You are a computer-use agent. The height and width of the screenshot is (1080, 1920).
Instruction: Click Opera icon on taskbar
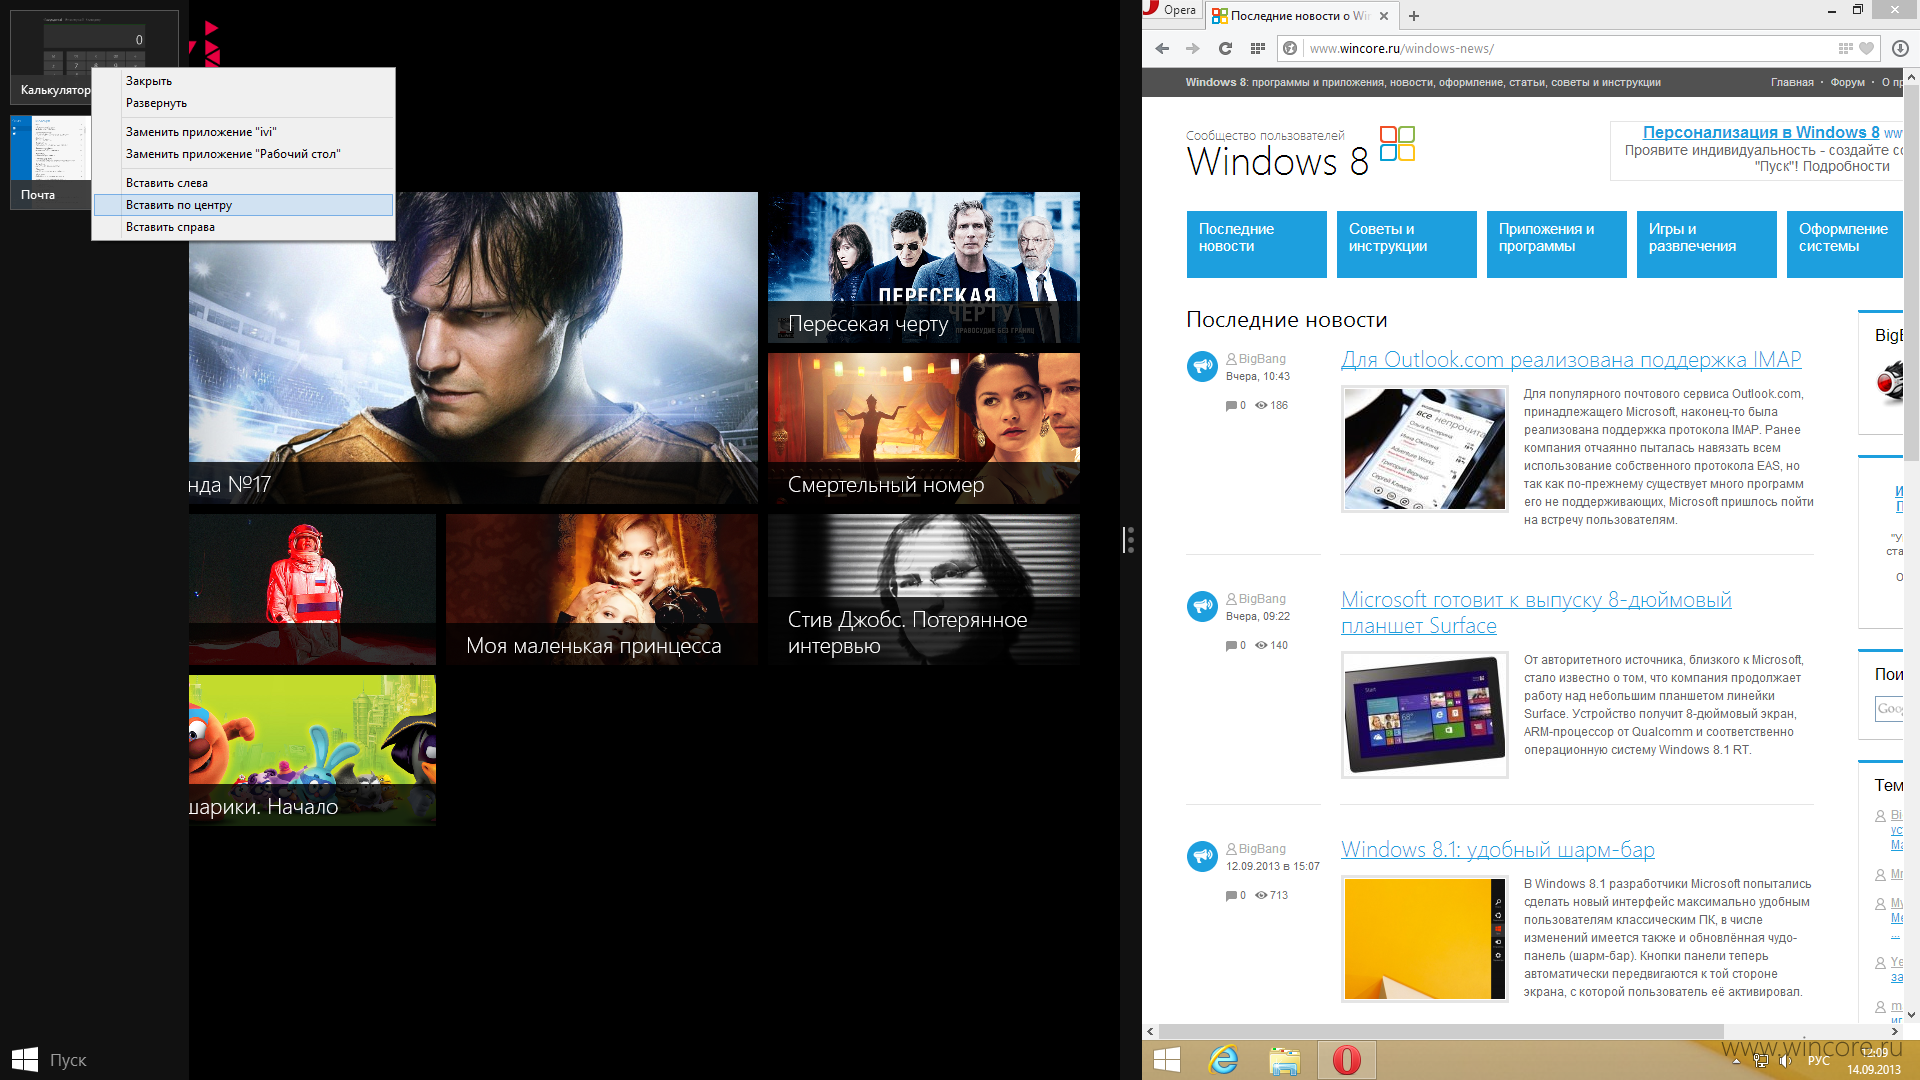[1347, 1060]
